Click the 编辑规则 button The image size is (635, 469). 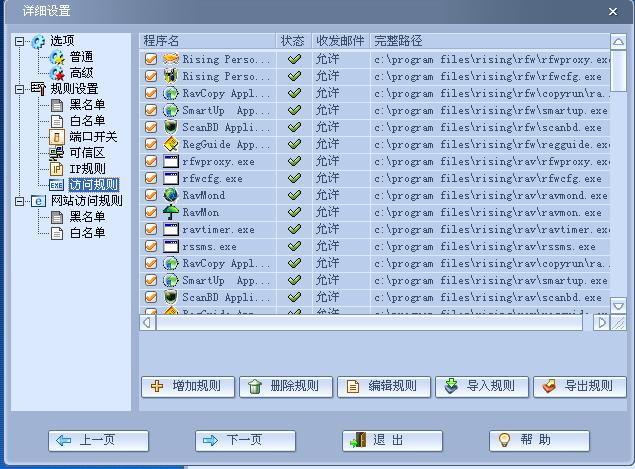click(384, 387)
